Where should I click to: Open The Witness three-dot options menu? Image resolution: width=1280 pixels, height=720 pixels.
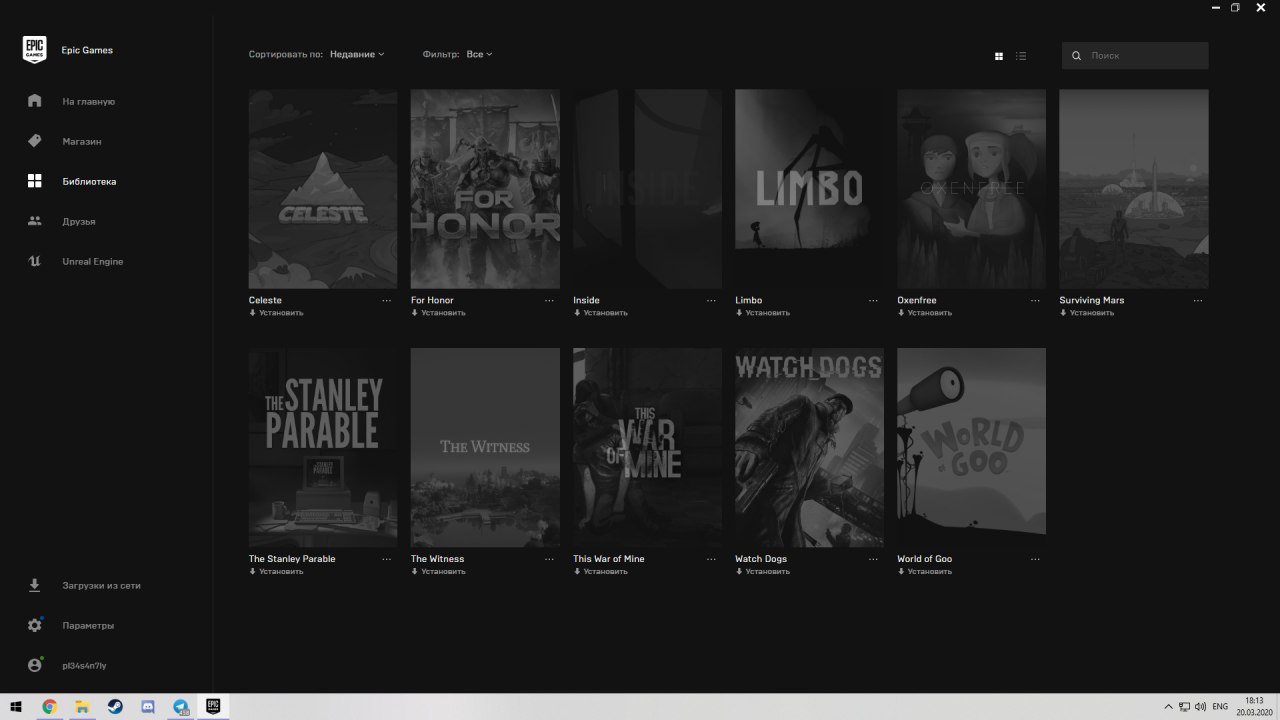[x=549, y=559]
